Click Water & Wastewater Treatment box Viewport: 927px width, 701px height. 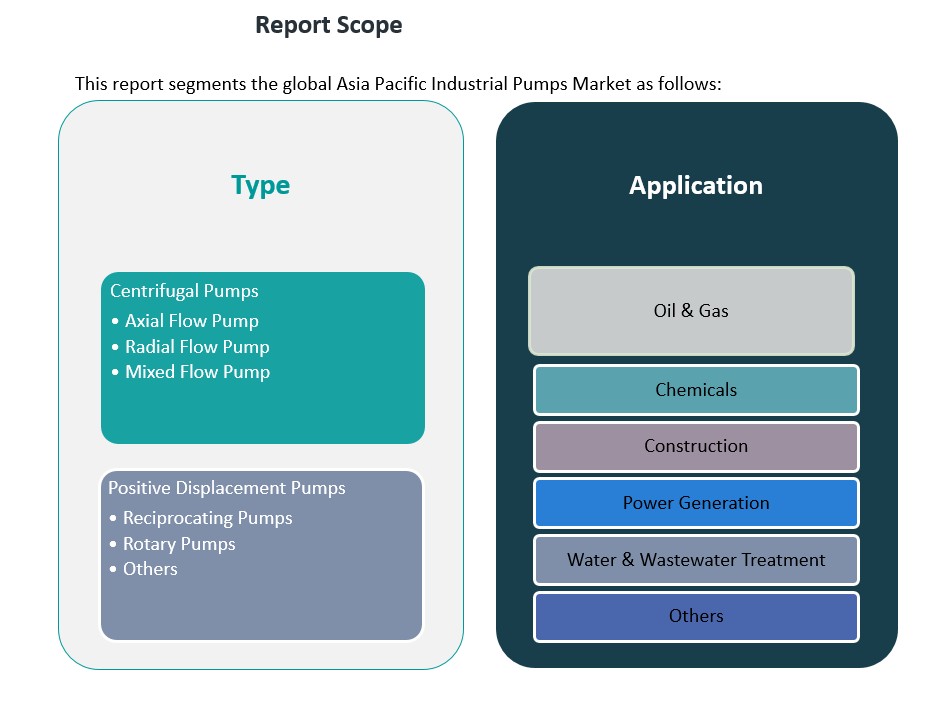pos(696,560)
